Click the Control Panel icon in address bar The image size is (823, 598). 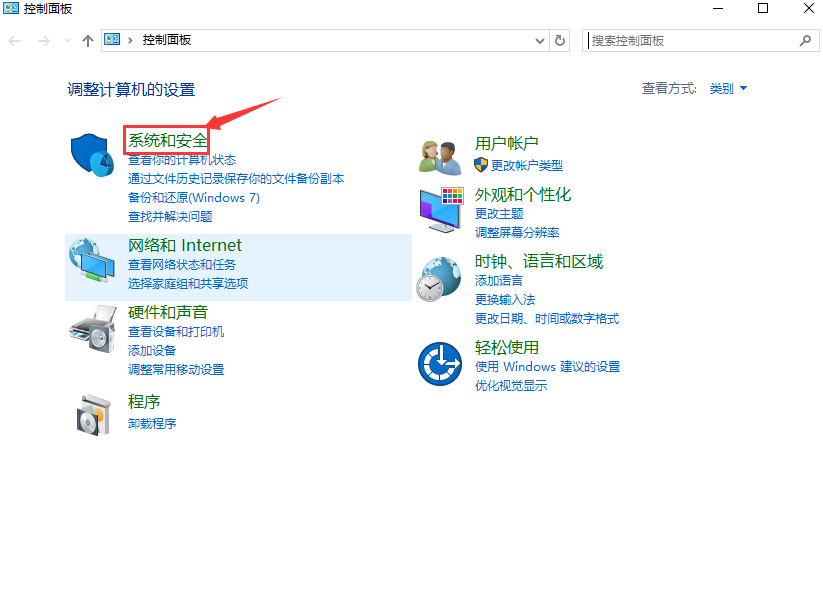112,39
